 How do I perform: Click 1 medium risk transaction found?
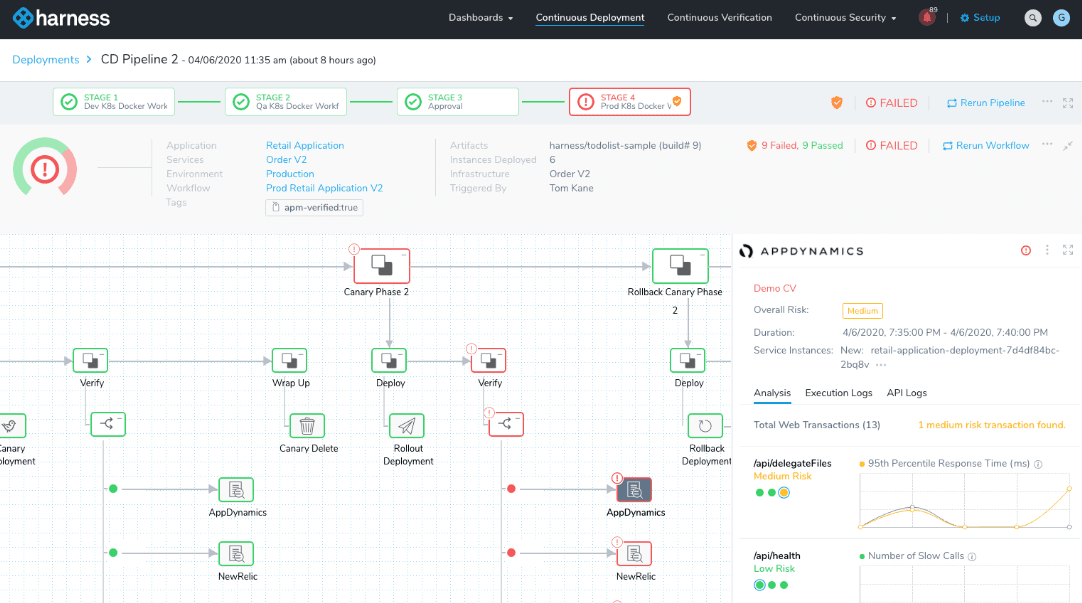click(x=991, y=425)
